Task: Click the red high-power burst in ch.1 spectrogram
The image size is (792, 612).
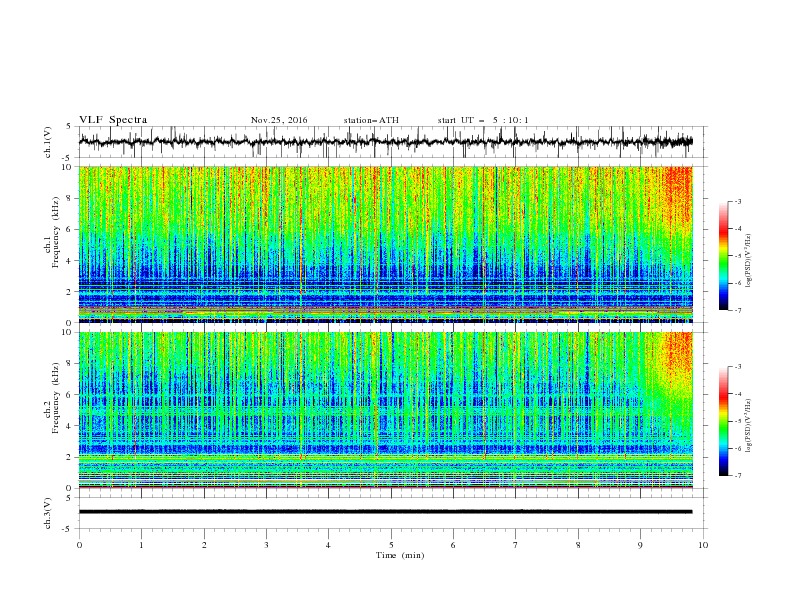Action: [678, 194]
